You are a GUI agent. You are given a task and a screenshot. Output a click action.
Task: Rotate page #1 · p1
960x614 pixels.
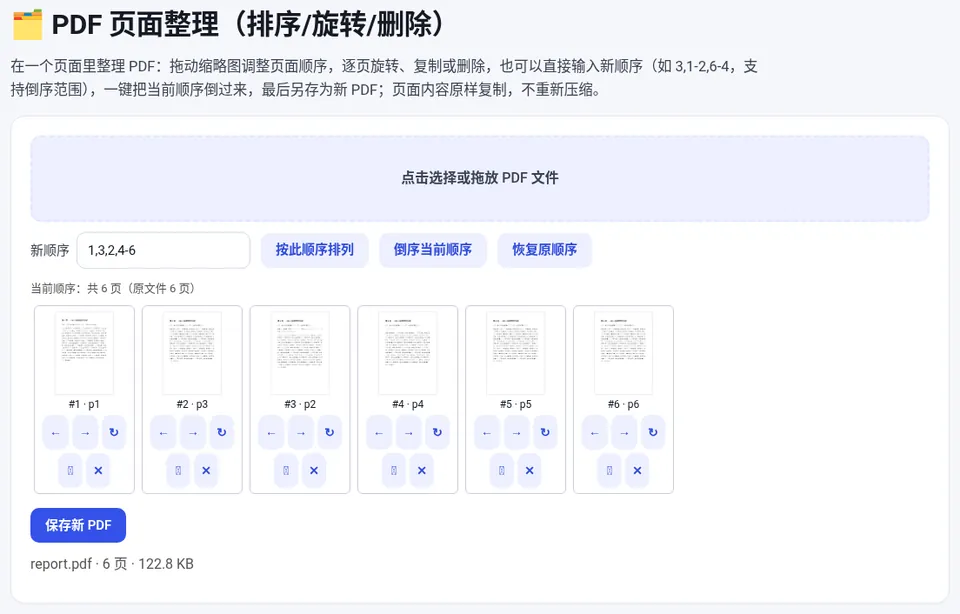pyautogui.click(x=114, y=433)
